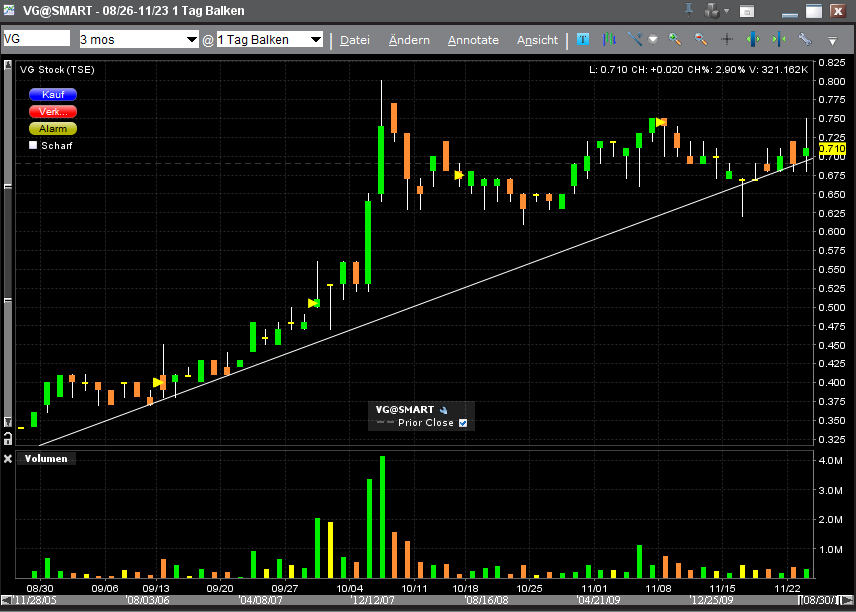
Task: Open the Ansicht menu
Action: [x=537, y=40]
